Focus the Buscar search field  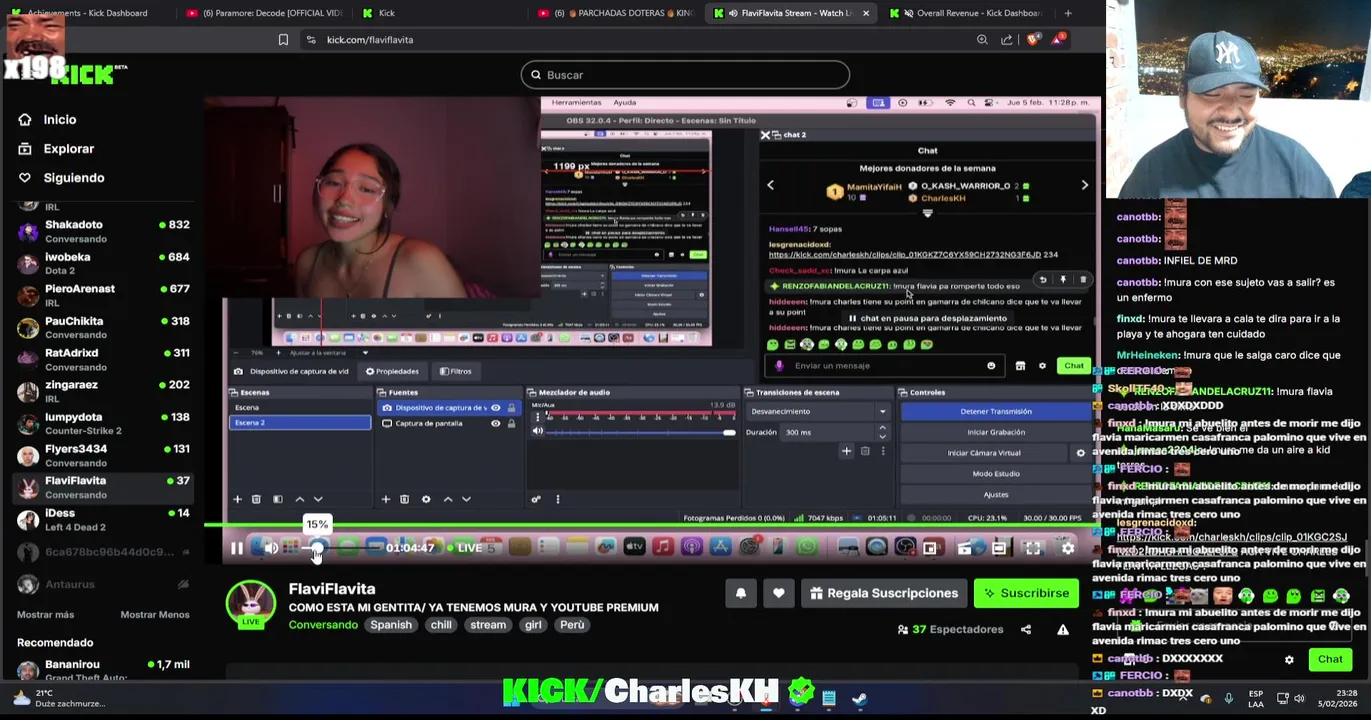click(685, 75)
